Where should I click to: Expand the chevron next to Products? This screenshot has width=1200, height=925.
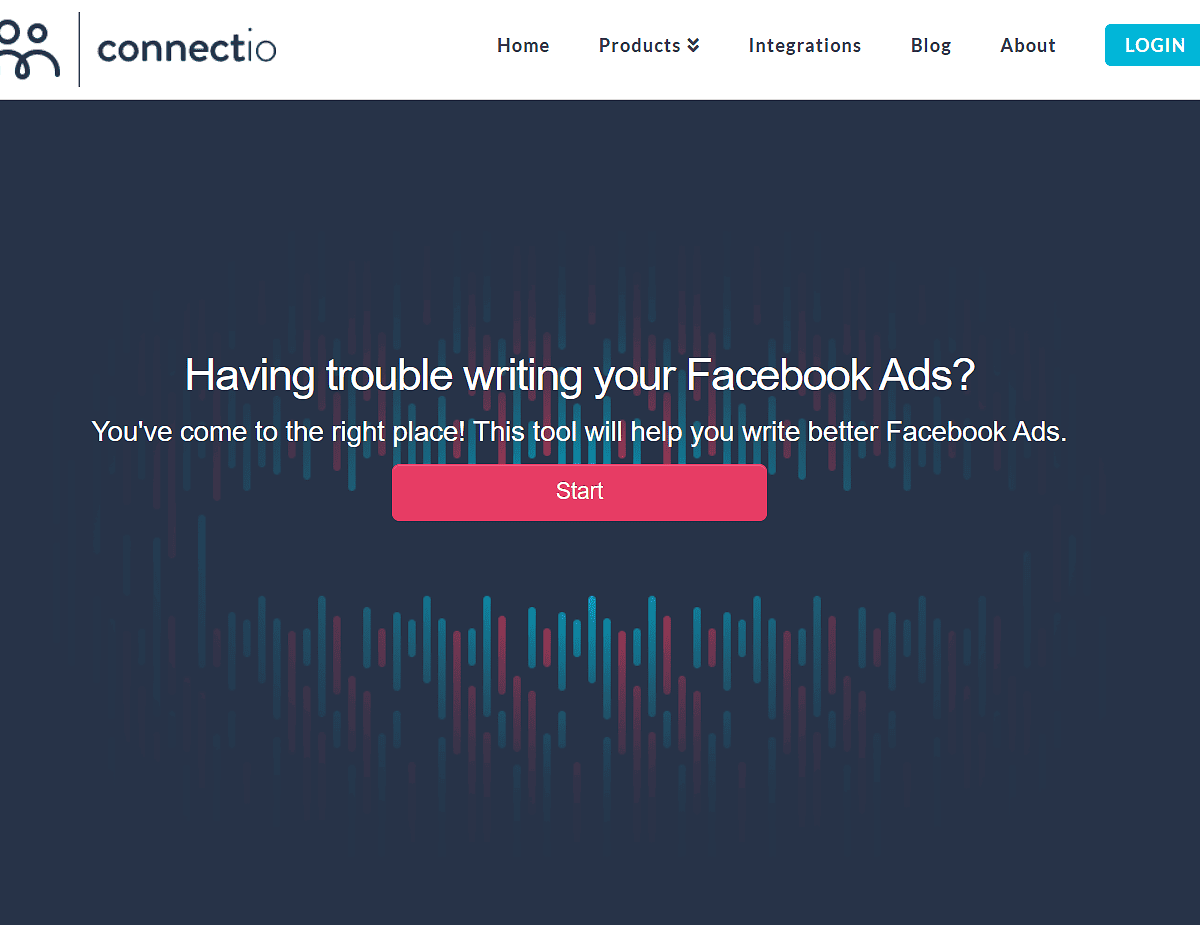(x=694, y=44)
